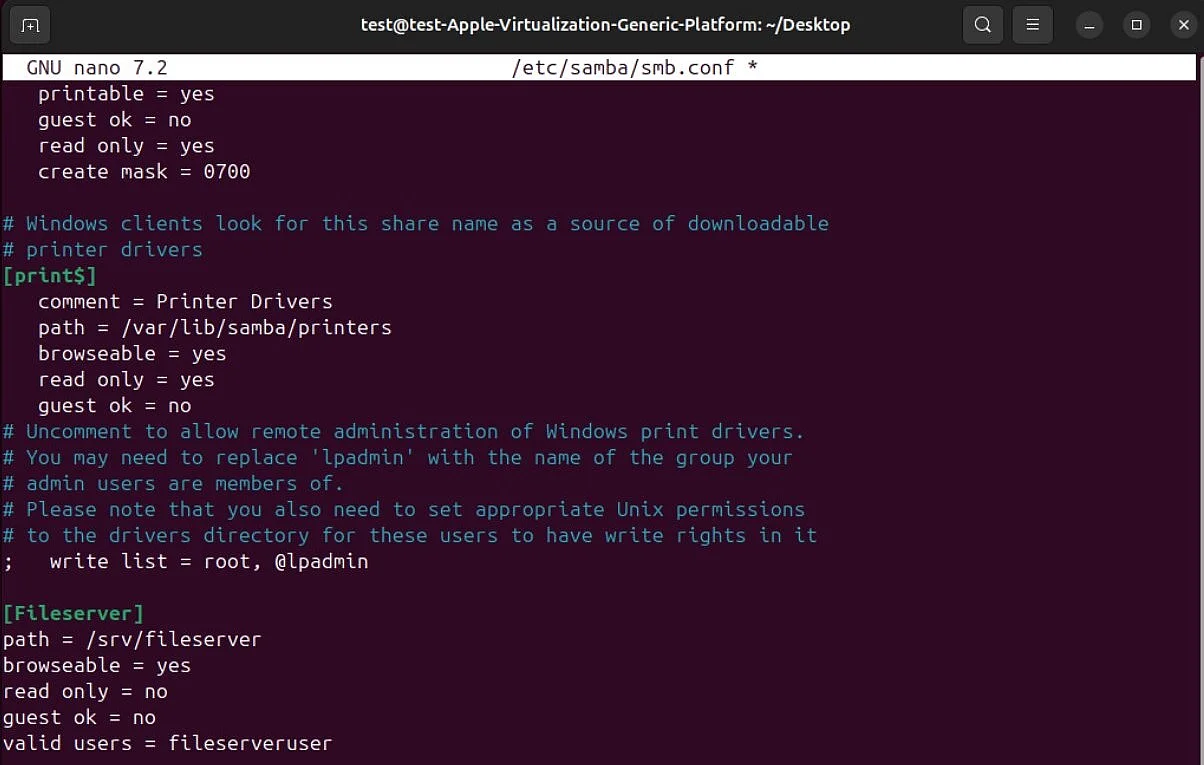
Task: Click the comment starting '# to the drivers directory'
Action: coord(410,535)
